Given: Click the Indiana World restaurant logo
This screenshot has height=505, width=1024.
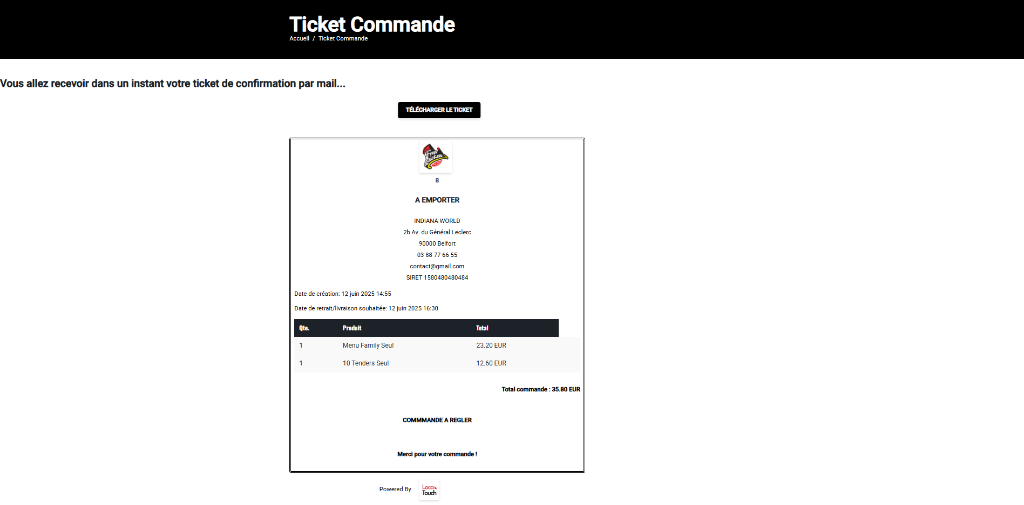Looking at the screenshot, I should [436, 157].
